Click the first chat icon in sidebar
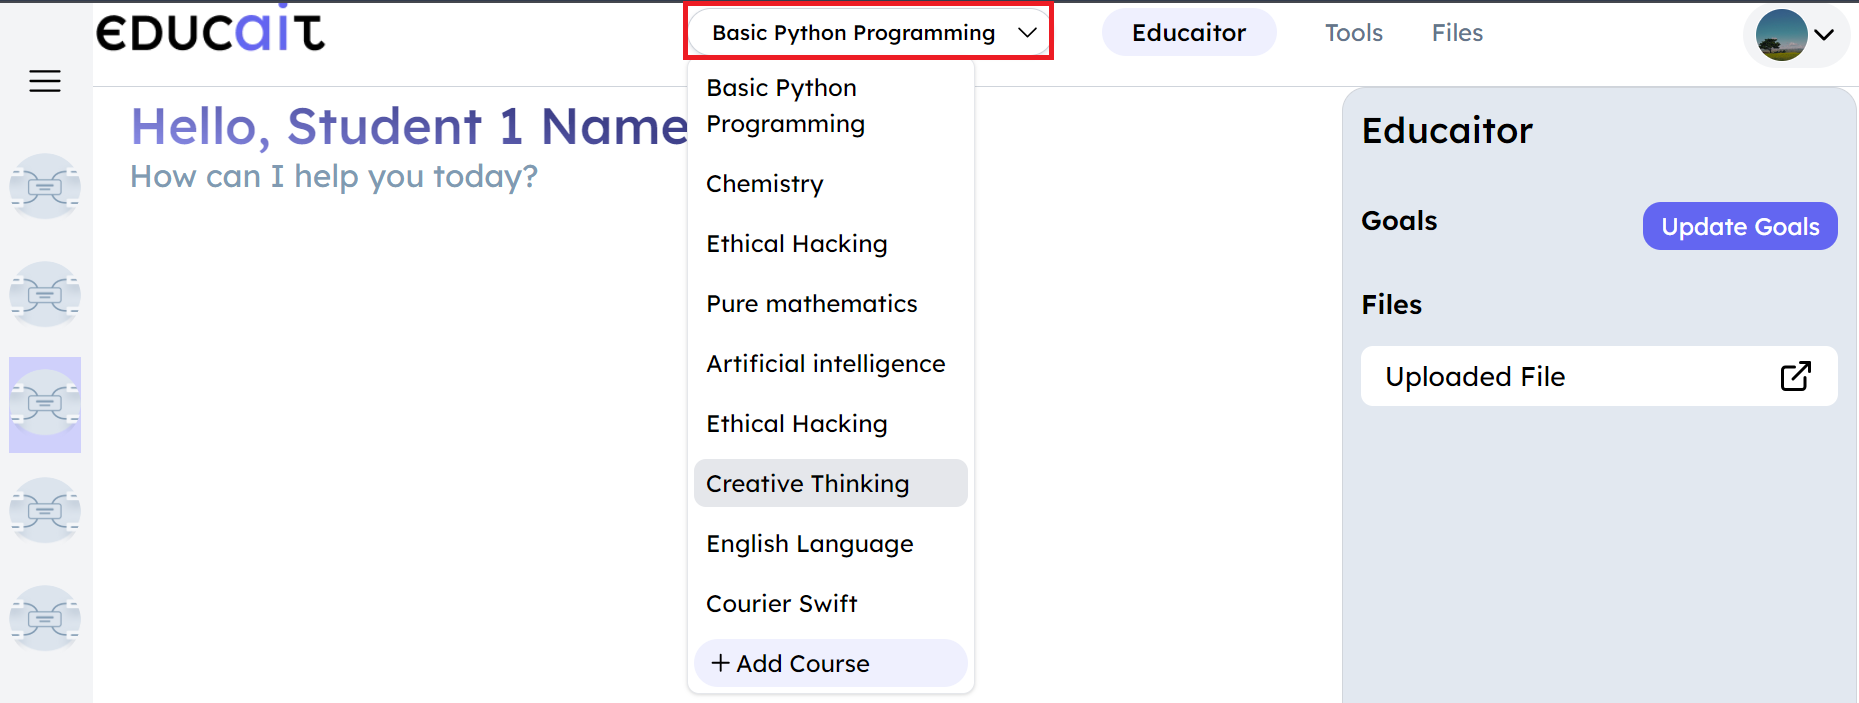 45,187
